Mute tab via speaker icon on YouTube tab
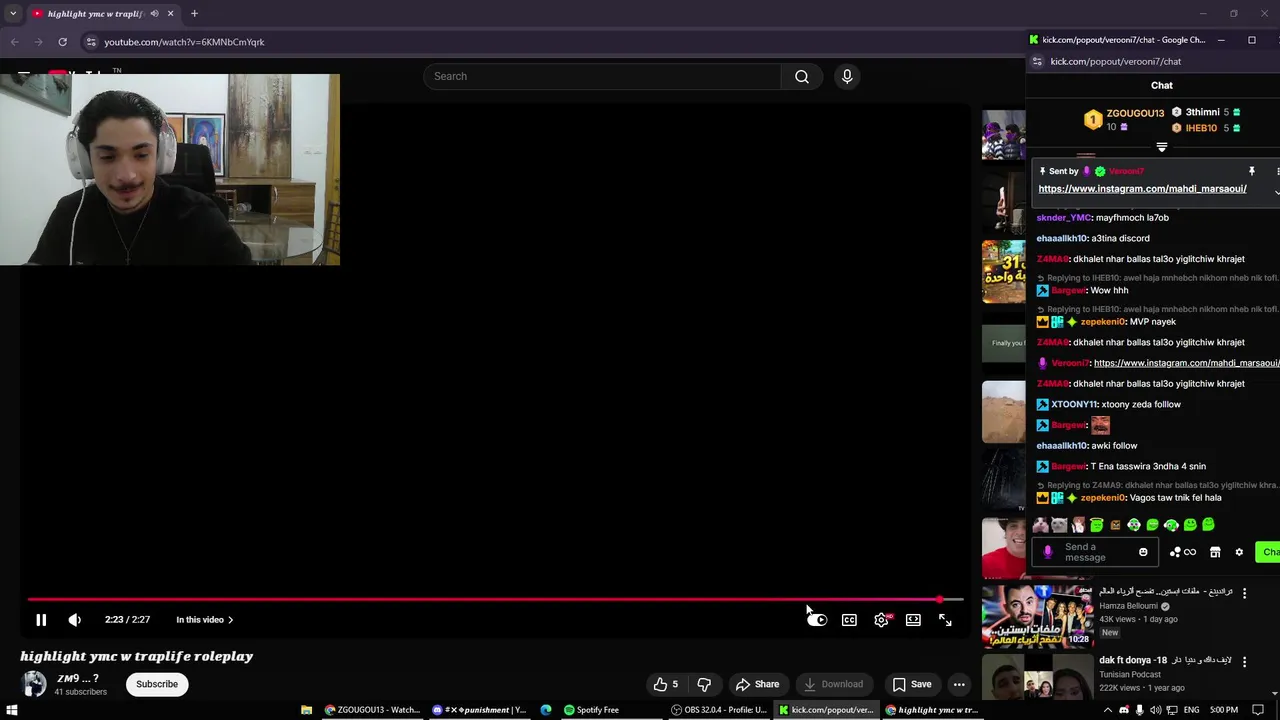This screenshot has width=1280, height=720. [154, 14]
